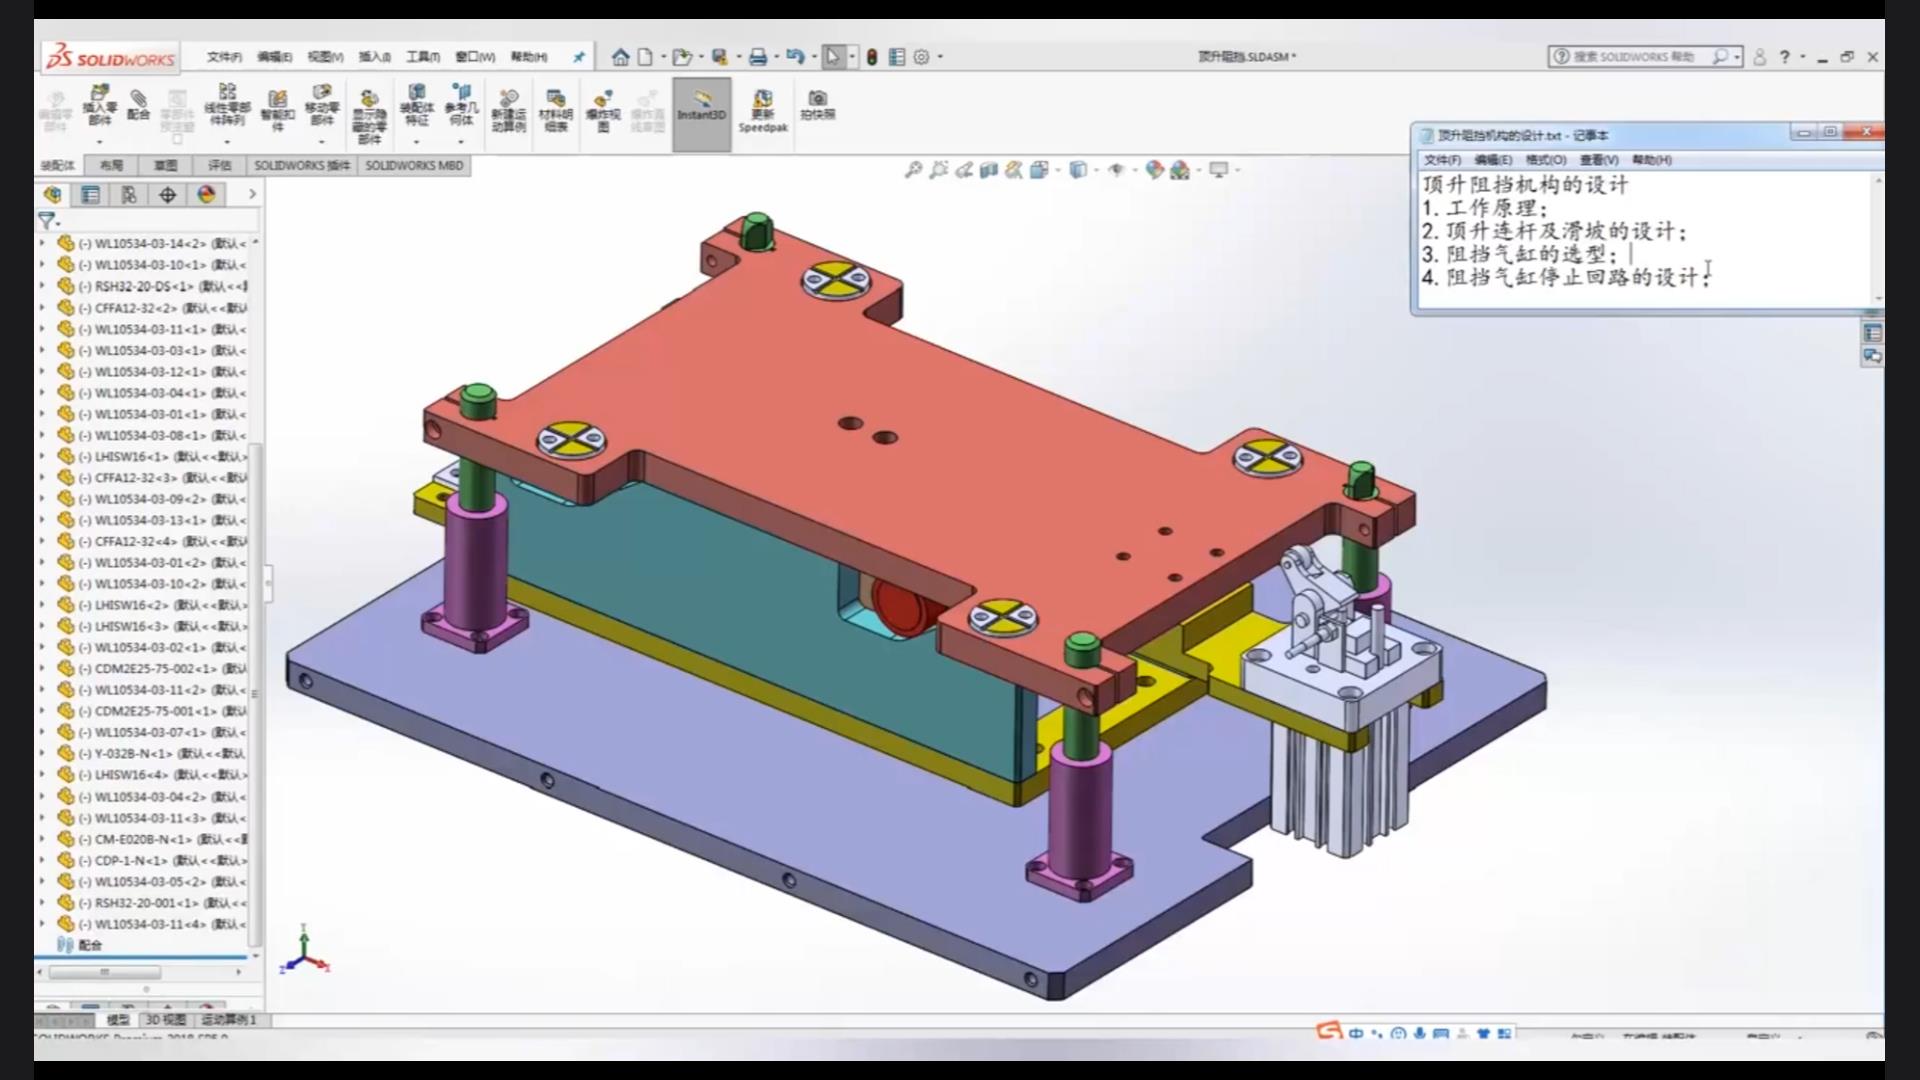Open the search options dropdown arrow
1920x1080 pixels.
coord(1737,57)
